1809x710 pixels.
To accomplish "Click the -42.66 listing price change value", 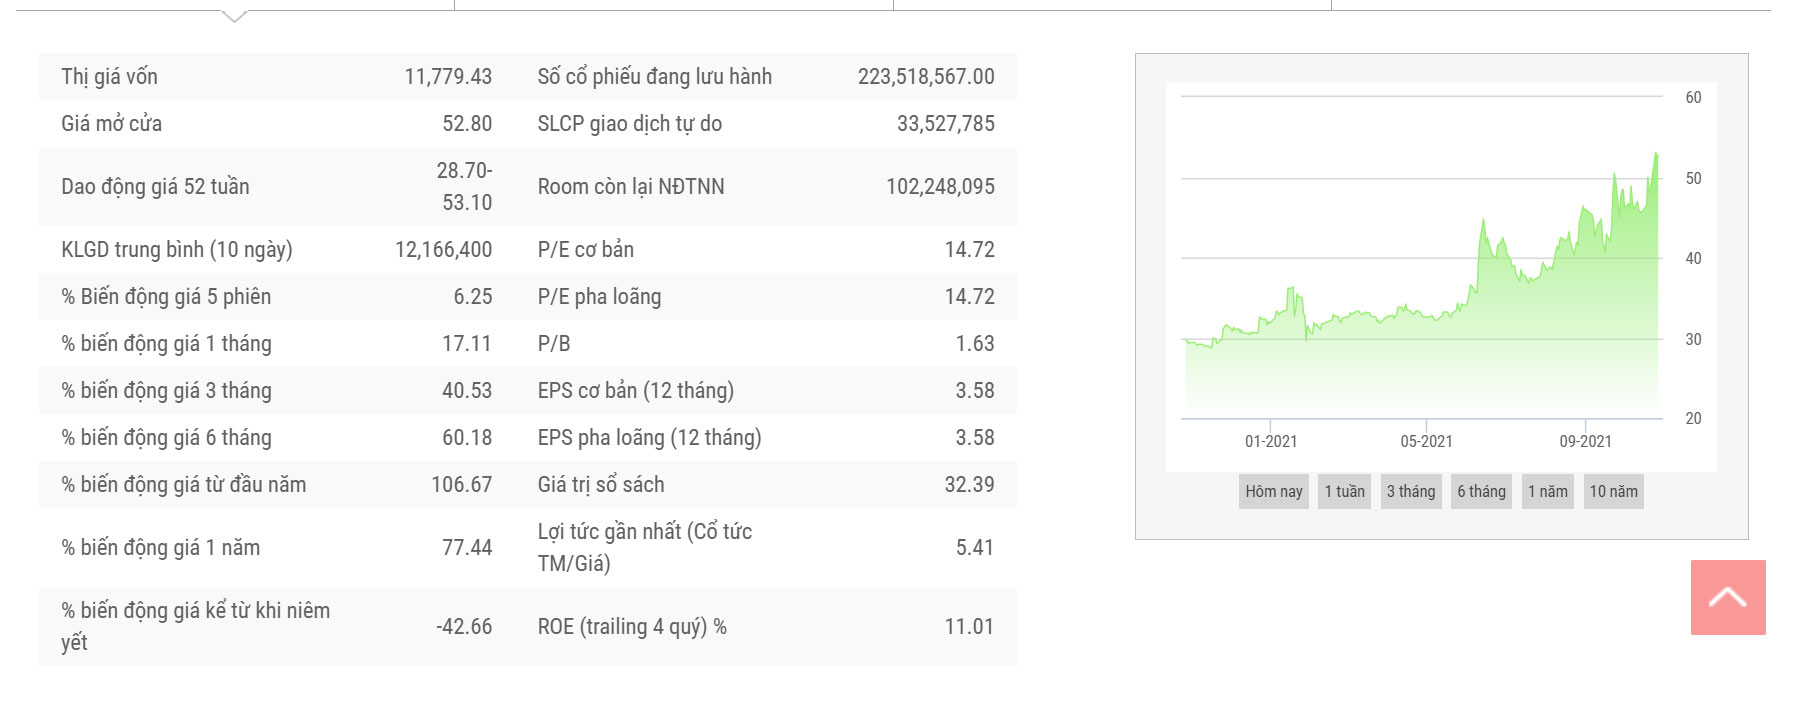I will click(463, 627).
